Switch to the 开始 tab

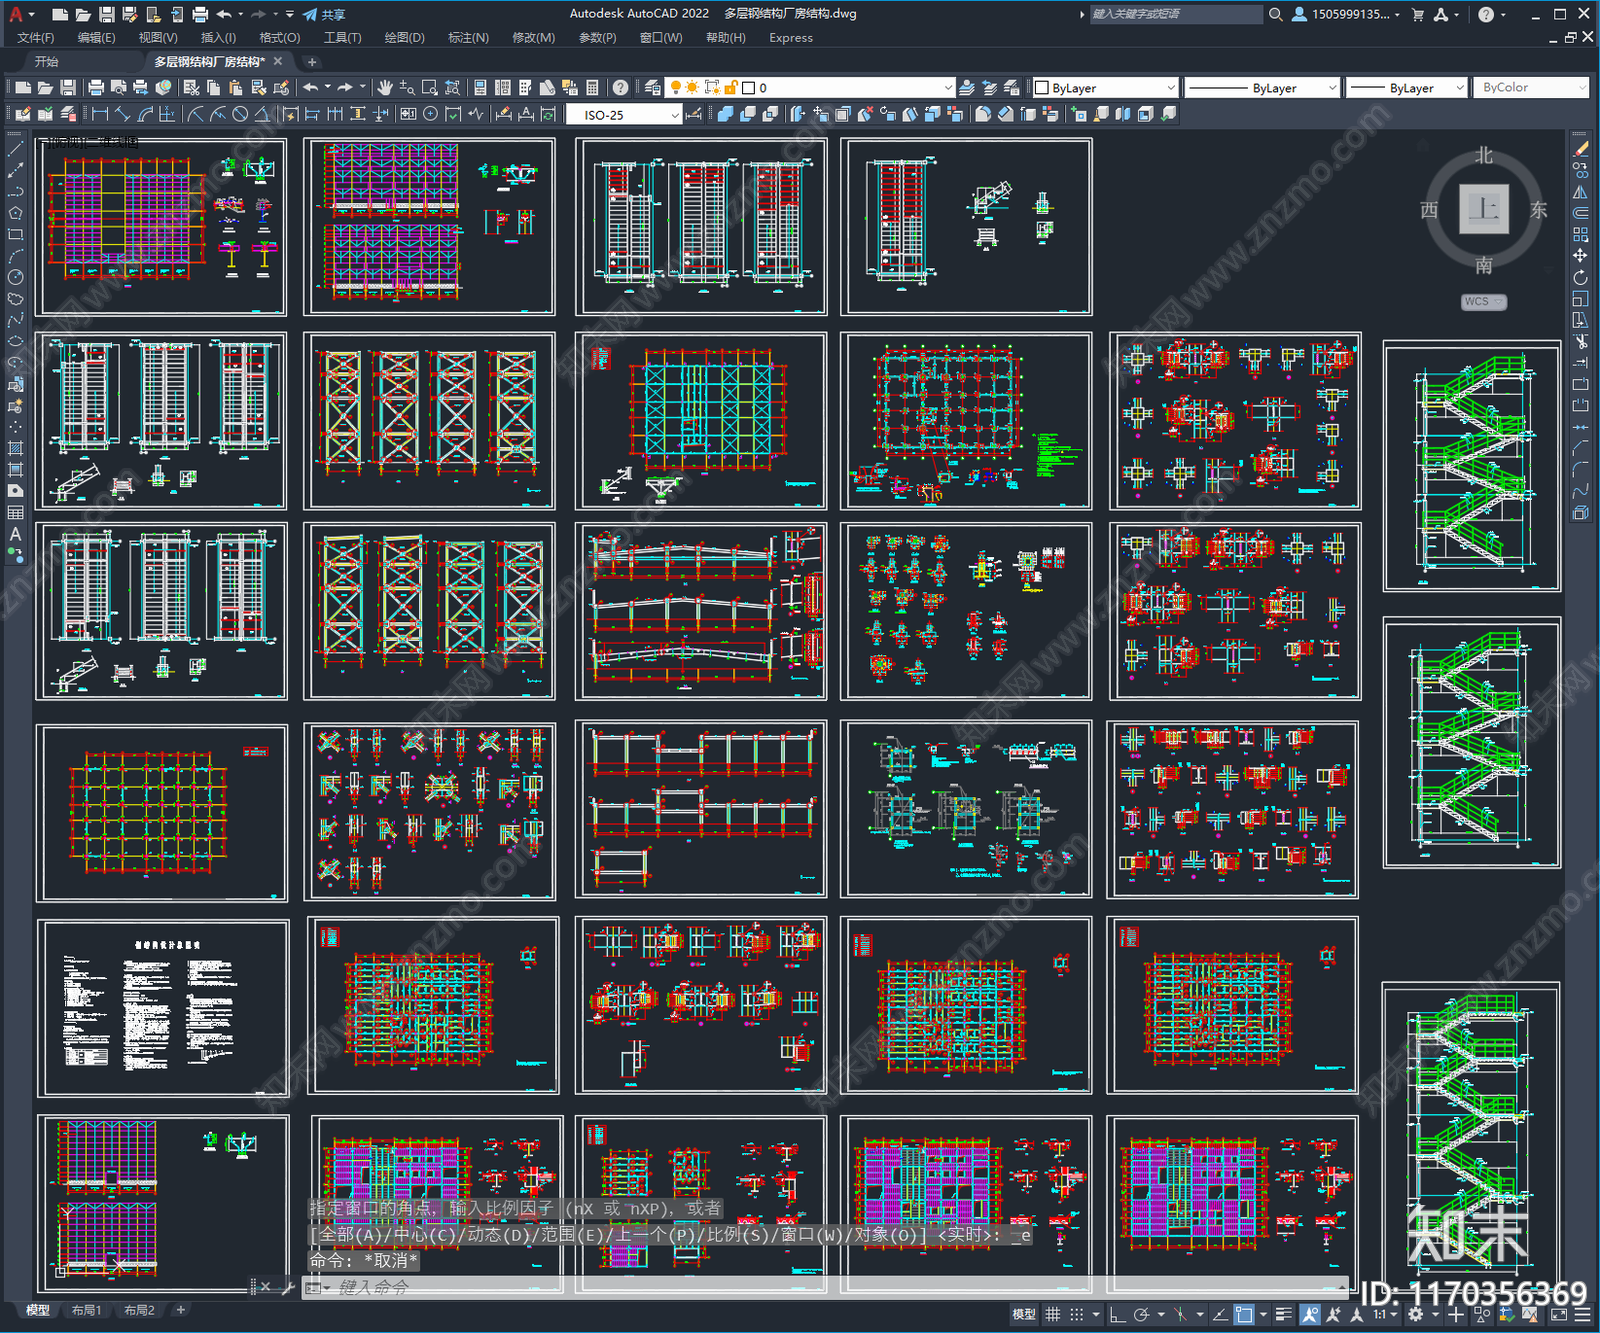point(46,62)
